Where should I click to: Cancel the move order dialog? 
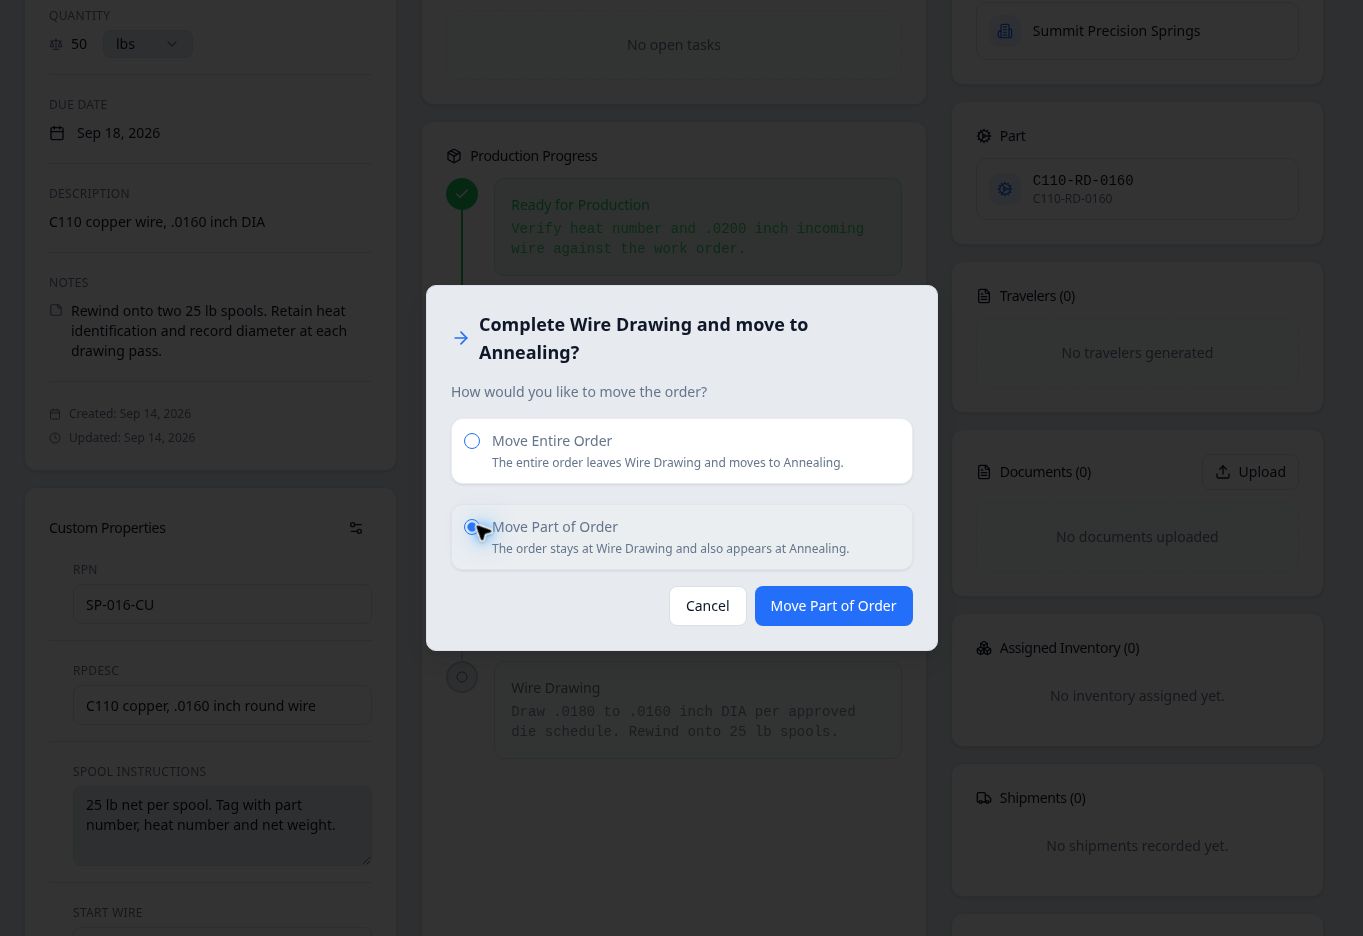tap(707, 606)
